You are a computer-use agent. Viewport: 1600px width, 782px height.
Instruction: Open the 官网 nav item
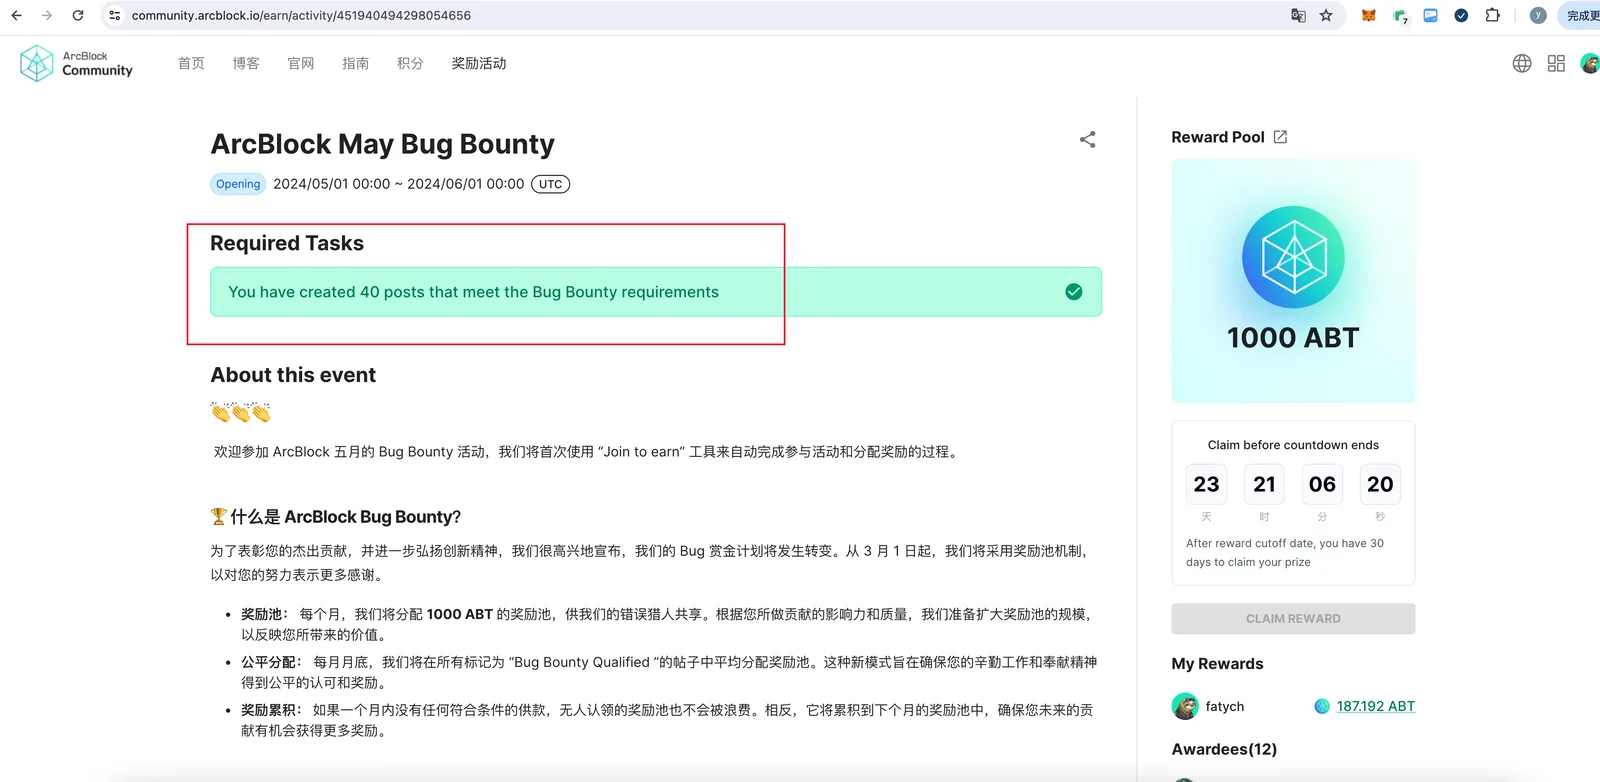pos(301,63)
